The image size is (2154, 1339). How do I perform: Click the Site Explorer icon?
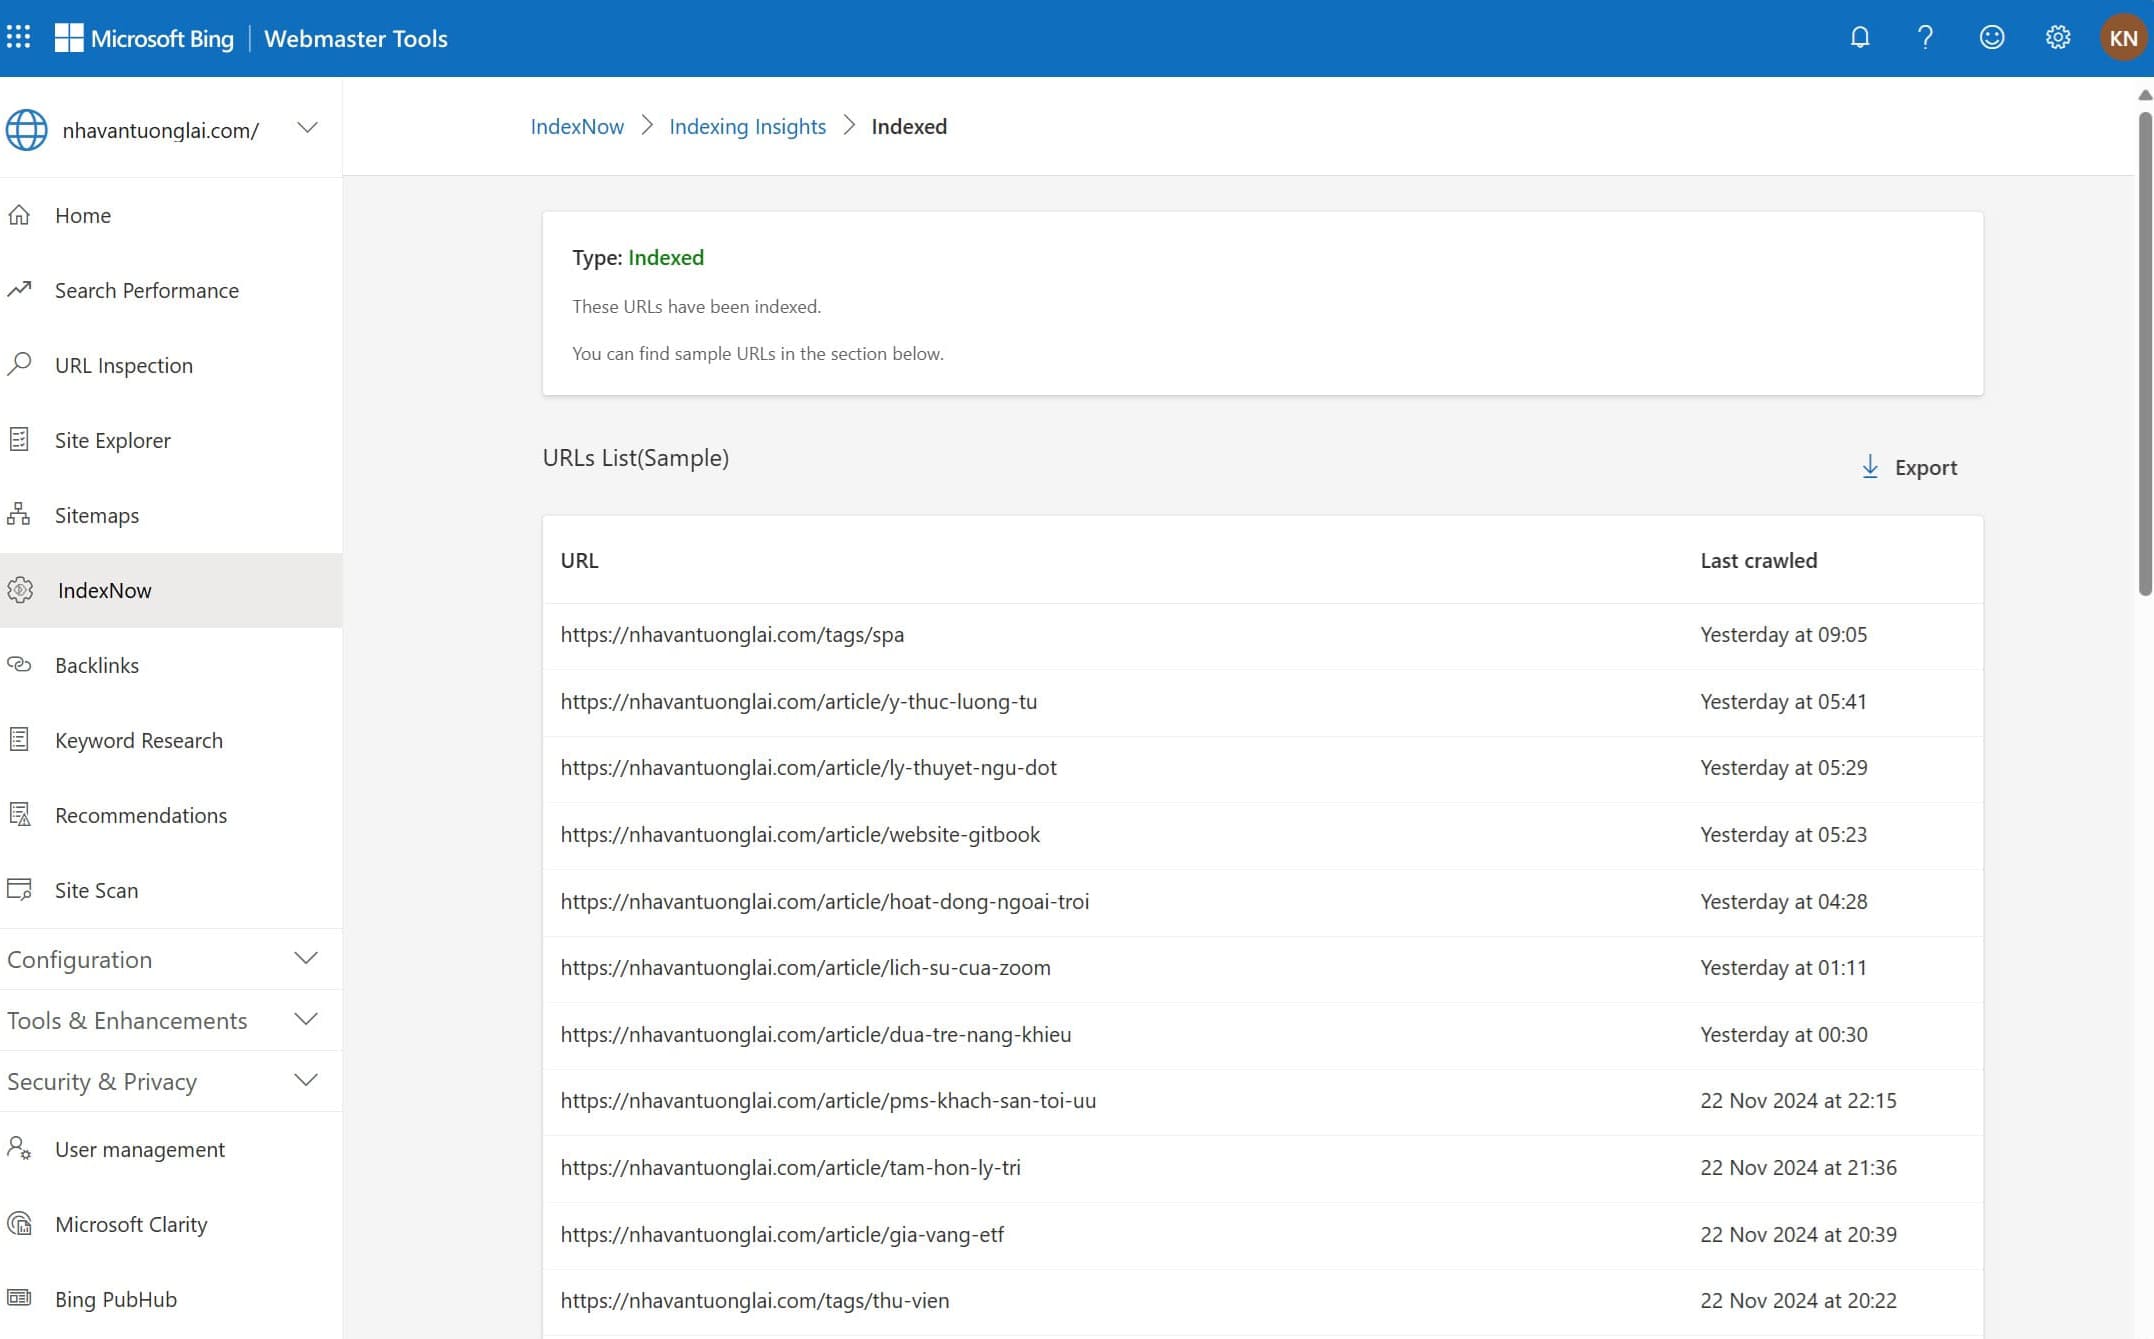tap(19, 440)
